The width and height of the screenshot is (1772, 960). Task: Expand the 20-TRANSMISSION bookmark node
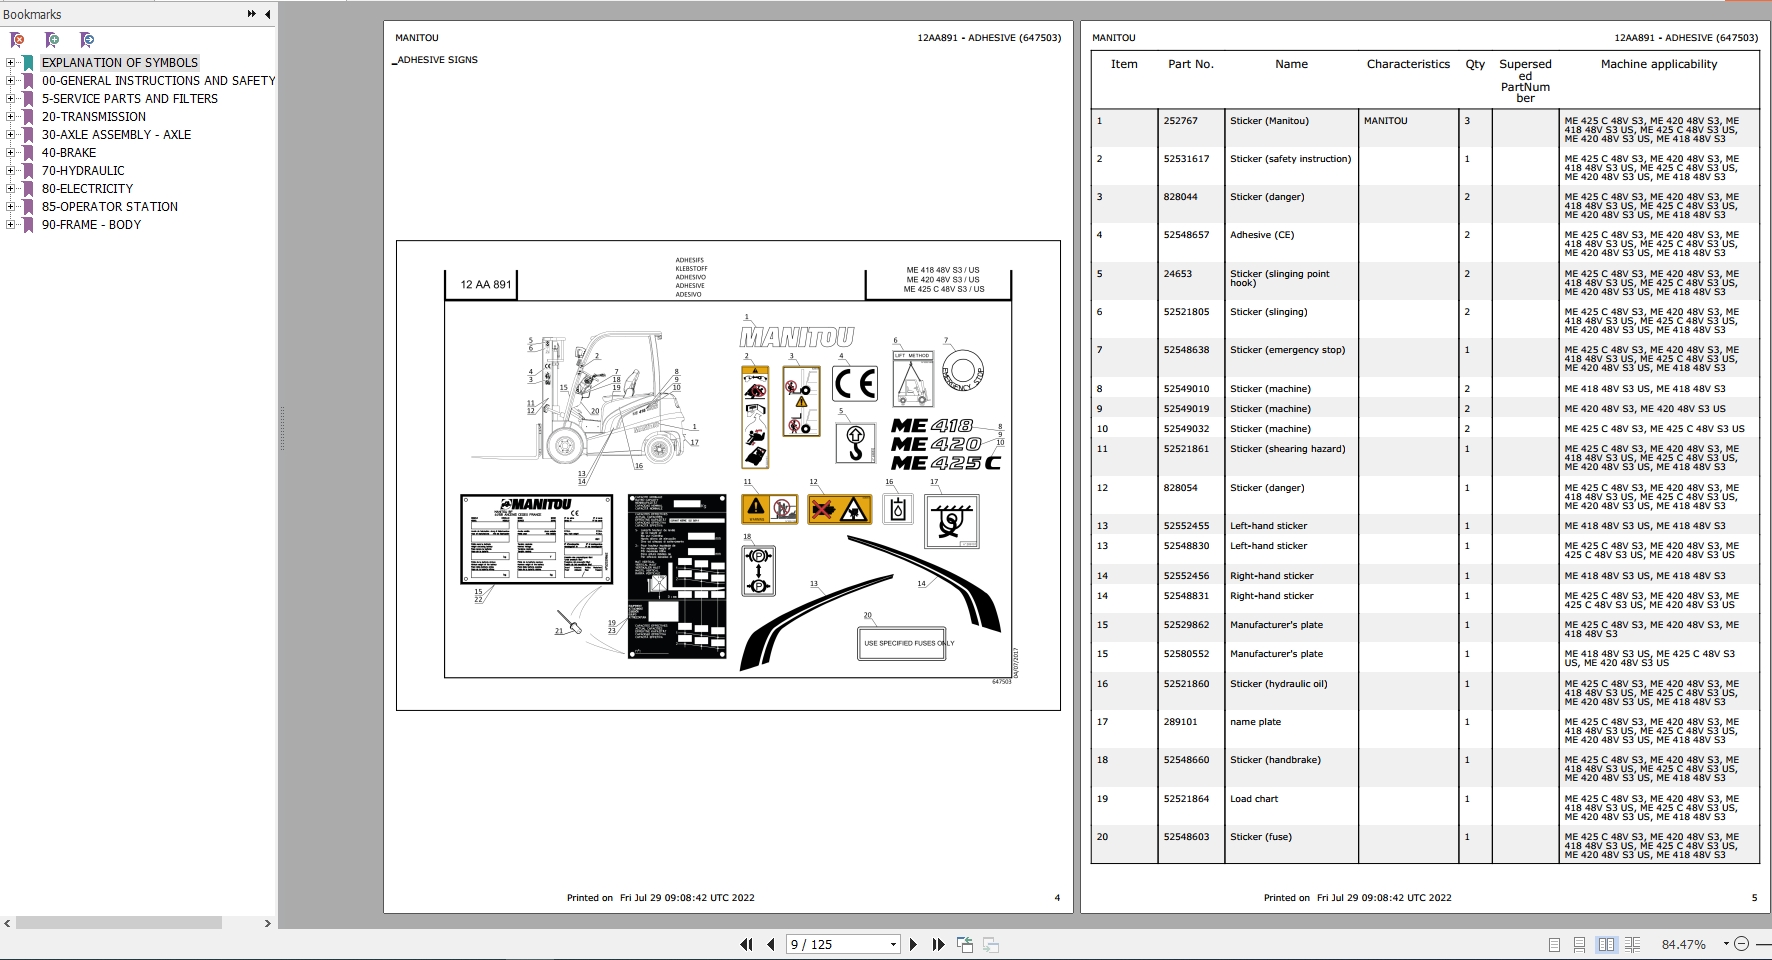click(x=10, y=117)
